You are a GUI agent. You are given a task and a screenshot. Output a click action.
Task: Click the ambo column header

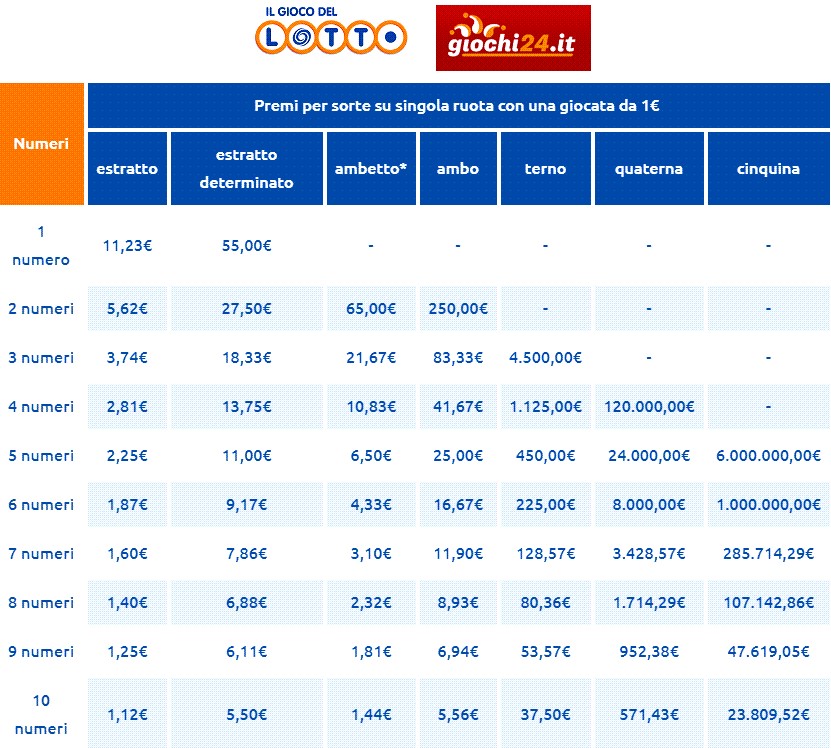point(457,169)
